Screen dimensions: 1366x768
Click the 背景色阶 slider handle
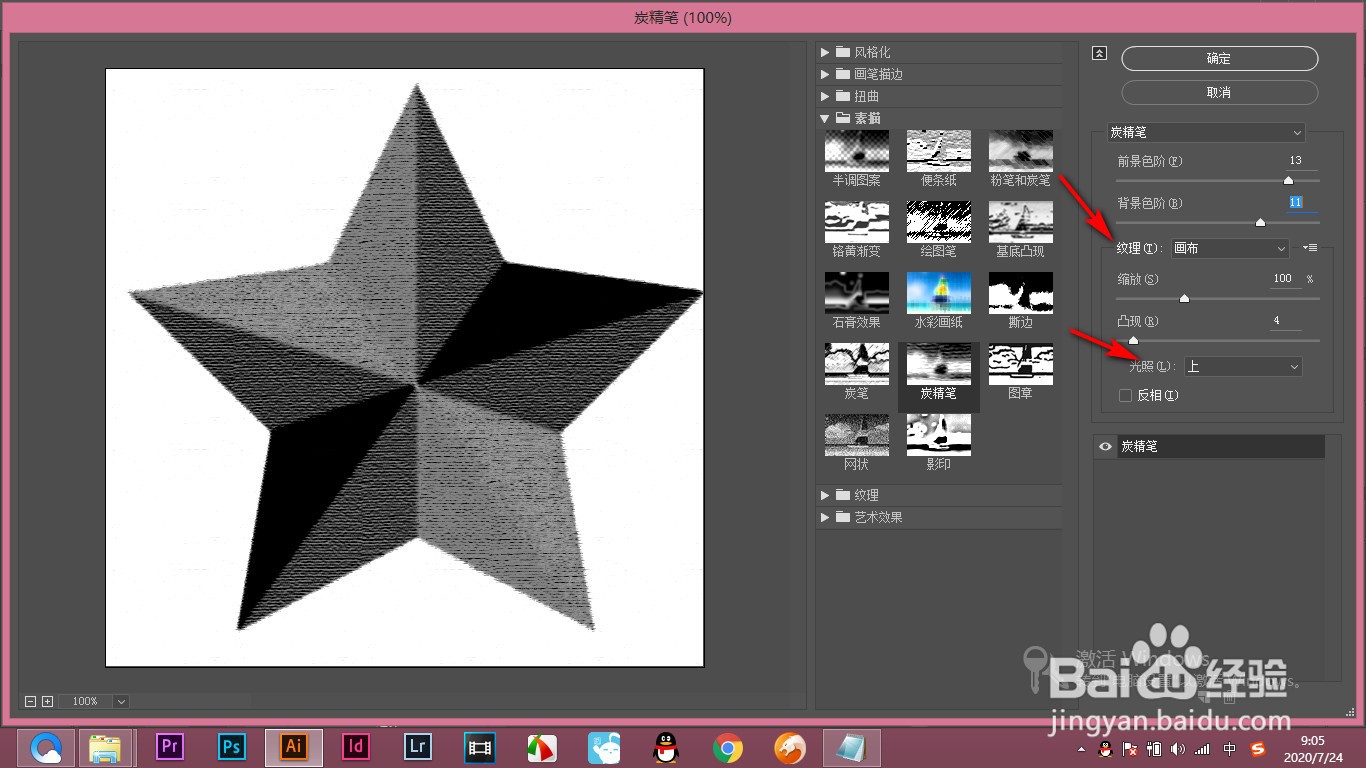click(1260, 222)
